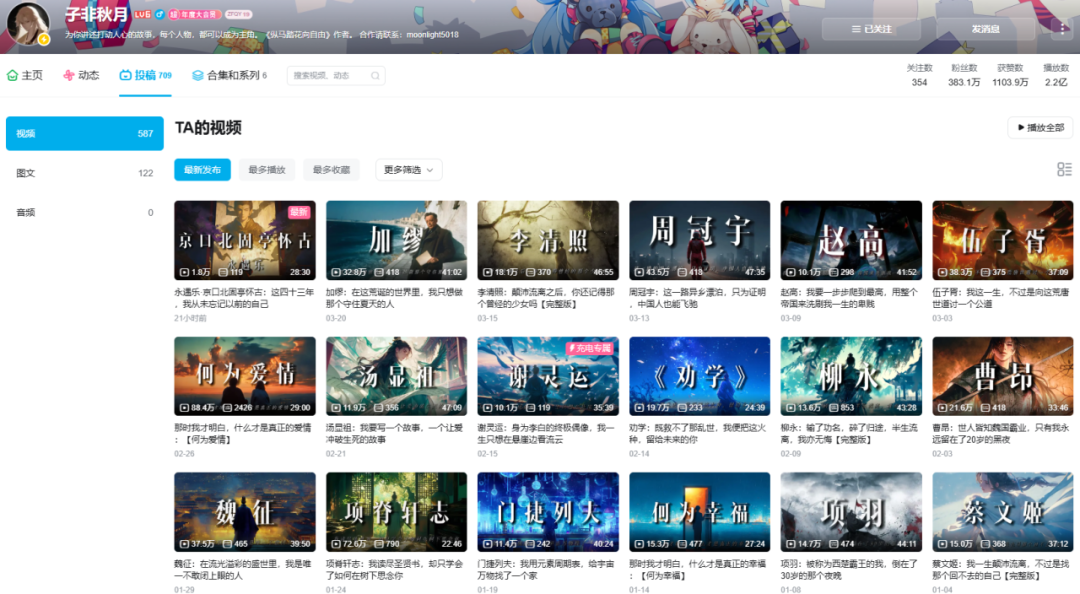Select the 最新发布 sort option
Viewport: 1080px width, 594px height.
click(202, 170)
